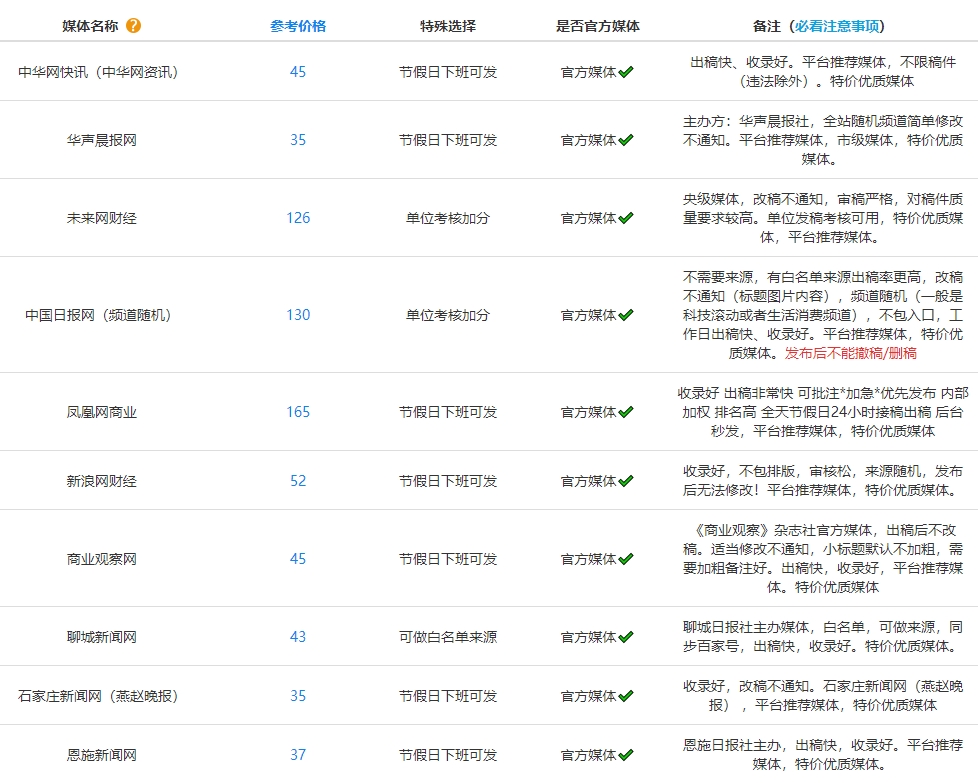The height and width of the screenshot is (783, 978).
Task: Click the green checkmark for 华声晨报网
Action: pos(626,140)
